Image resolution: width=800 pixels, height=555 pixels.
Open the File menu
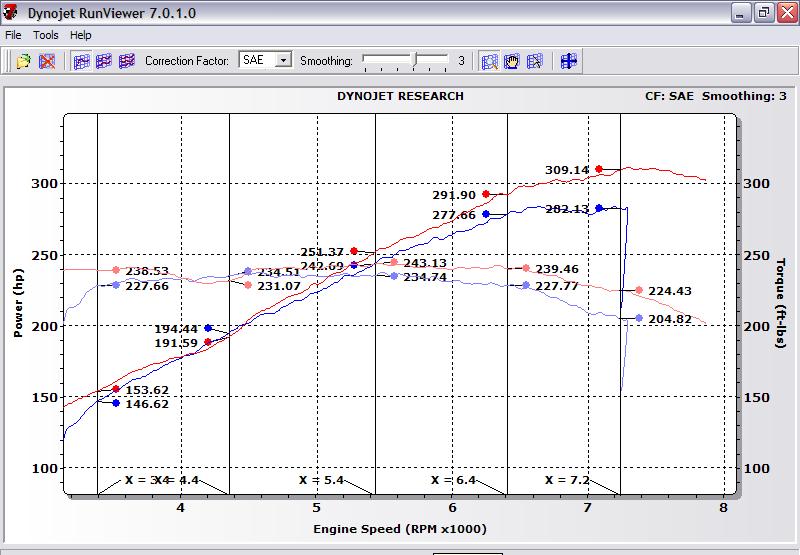coord(13,35)
